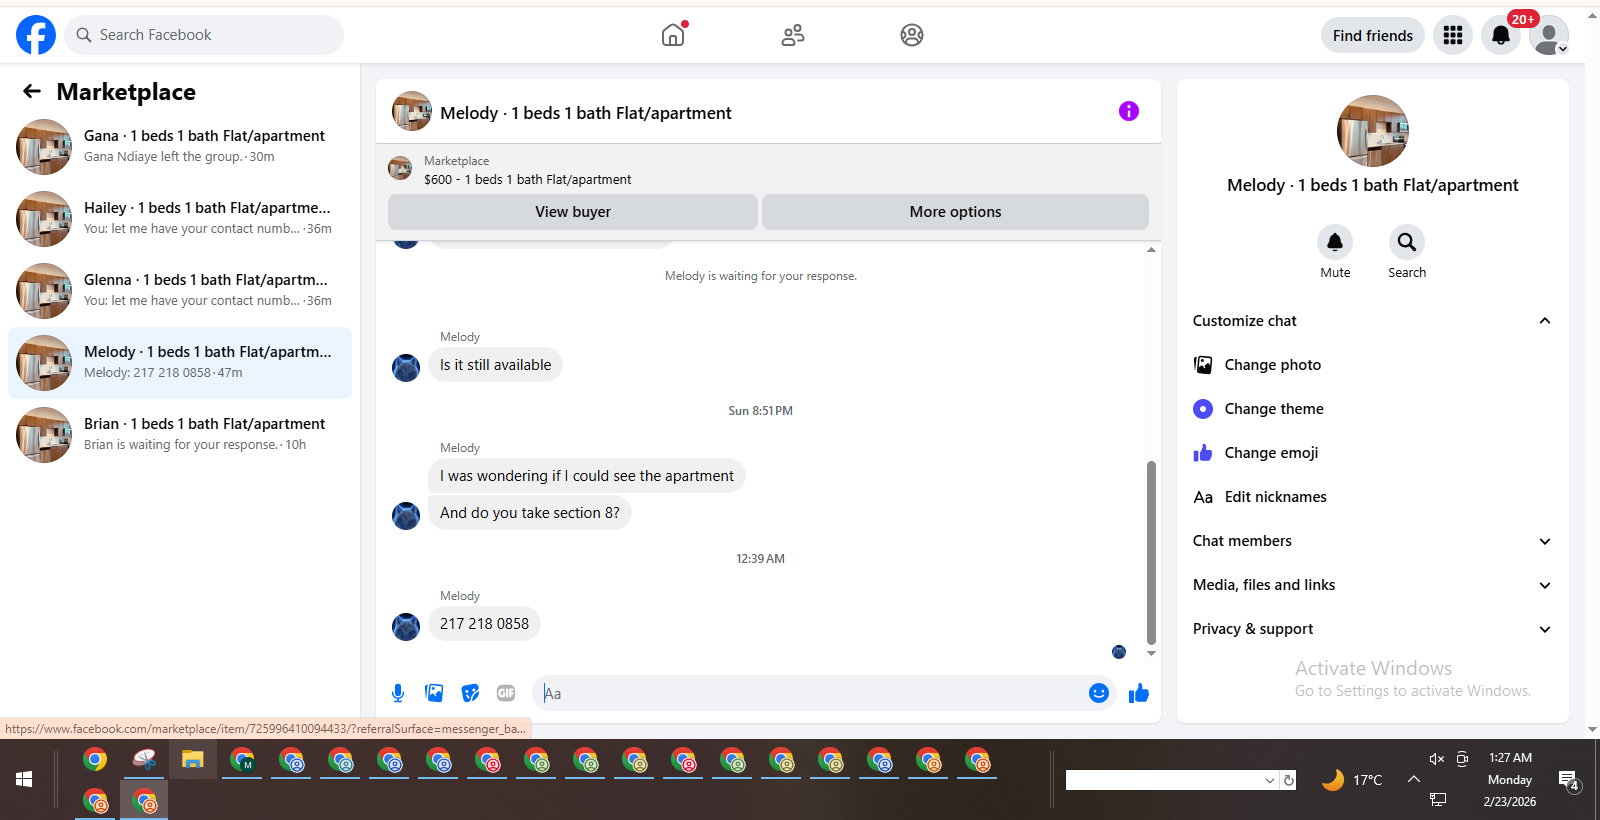Image resolution: width=1600 pixels, height=820 pixels.
Task: Expand the Chat members section
Action: 1373,541
